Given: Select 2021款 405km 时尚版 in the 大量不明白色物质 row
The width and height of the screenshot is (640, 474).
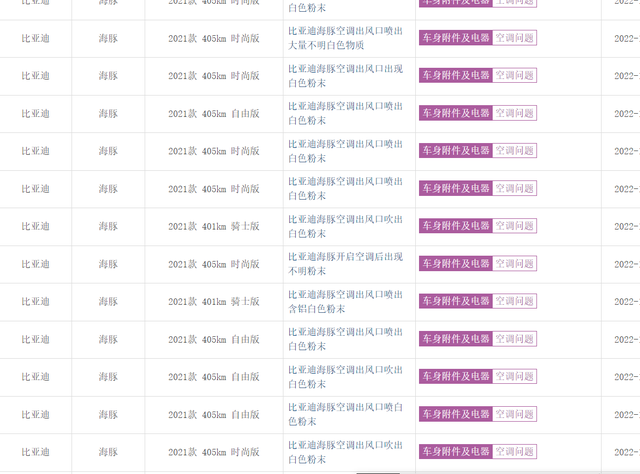Looking at the screenshot, I should (213, 38).
